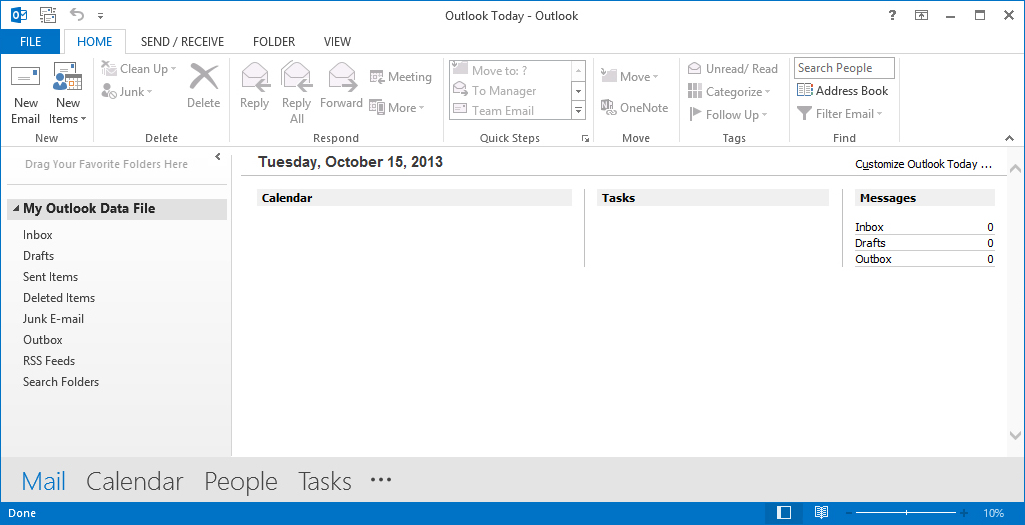This screenshot has height=525, width=1025.
Task: Open Customize Quick Access Toolbar dropdown
Action: [100, 15]
